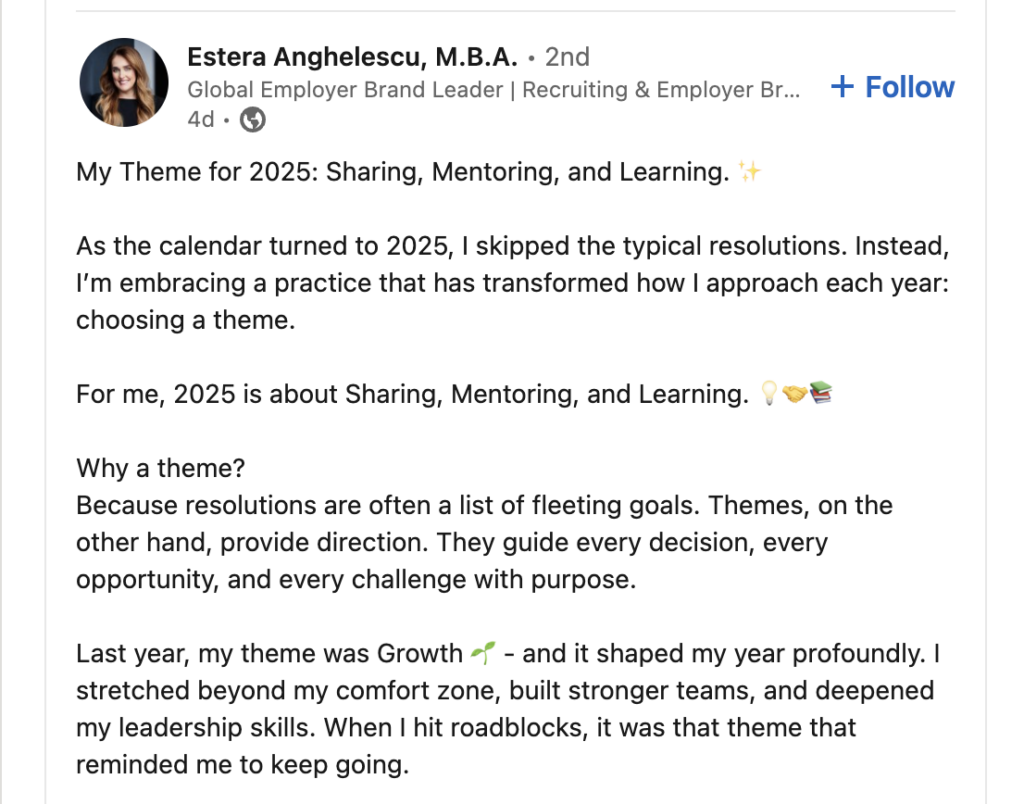The image size is (1024, 804).
Task: Click the paragraph starting As the calendar turned
Action: tap(513, 283)
